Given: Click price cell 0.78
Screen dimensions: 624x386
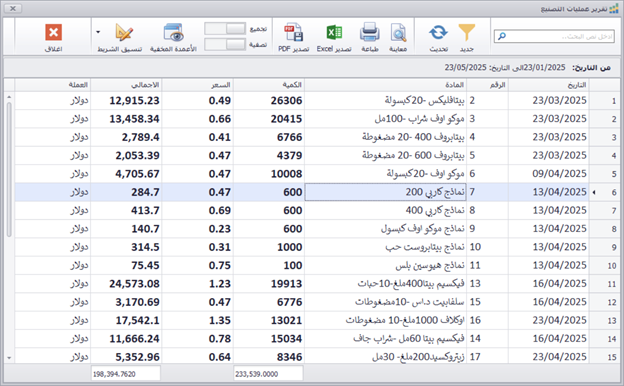Looking at the screenshot, I should click(x=198, y=338).
